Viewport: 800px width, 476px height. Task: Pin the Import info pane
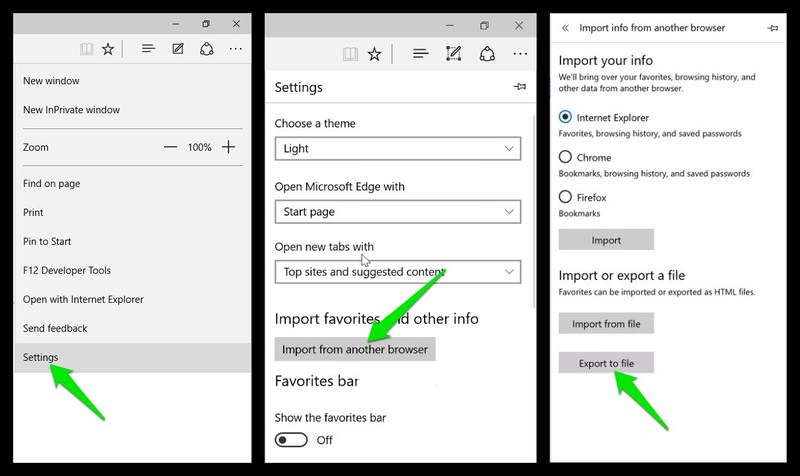click(773, 28)
